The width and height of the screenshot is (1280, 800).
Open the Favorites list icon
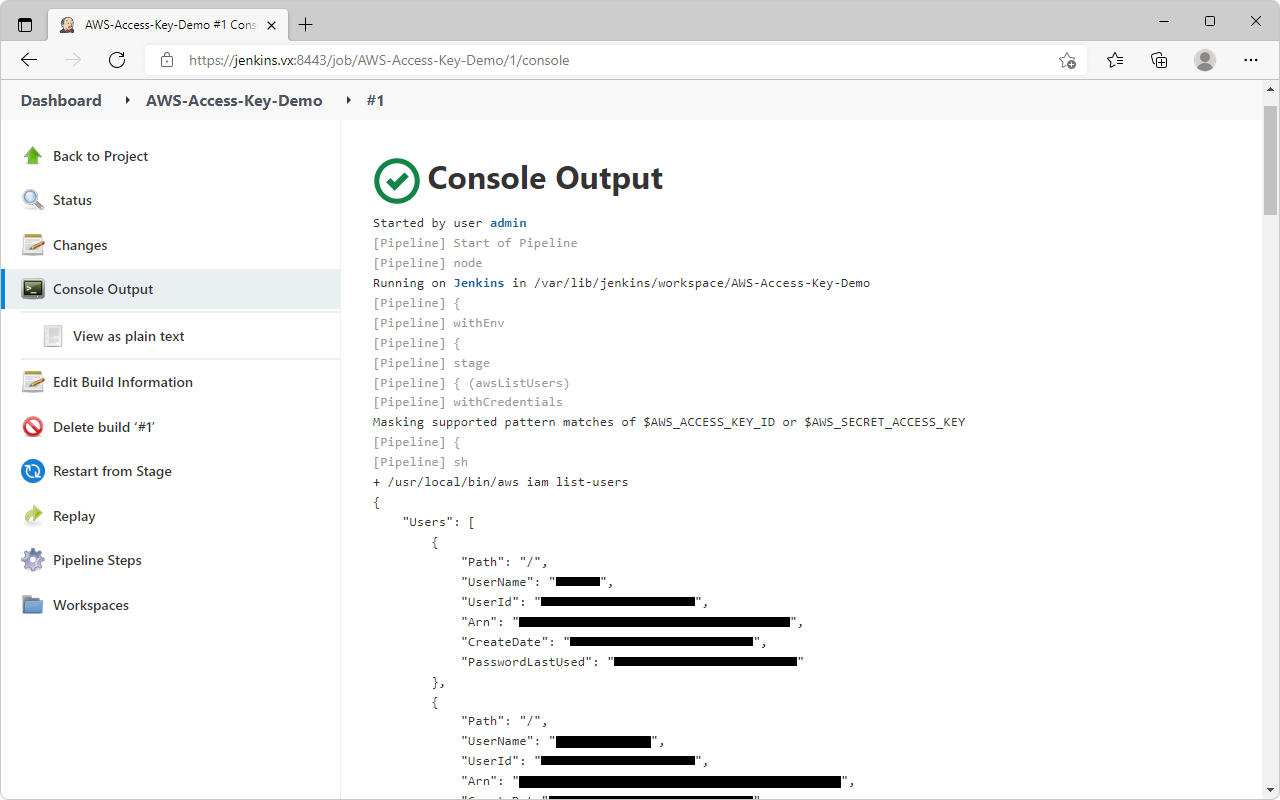[x=1115, y=60]
